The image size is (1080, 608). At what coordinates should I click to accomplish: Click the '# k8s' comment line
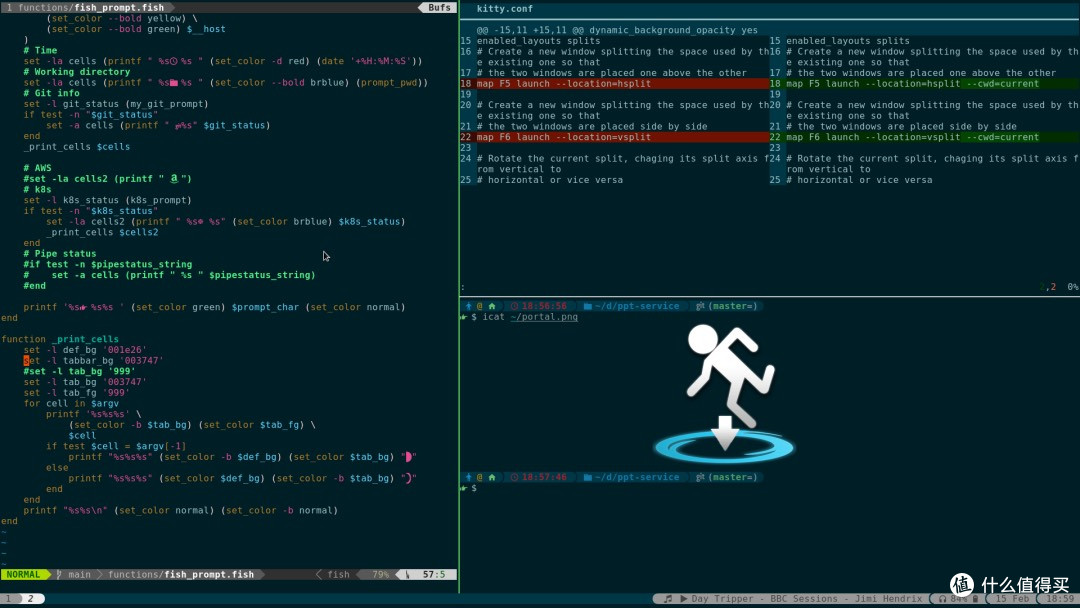click(37, 189)
